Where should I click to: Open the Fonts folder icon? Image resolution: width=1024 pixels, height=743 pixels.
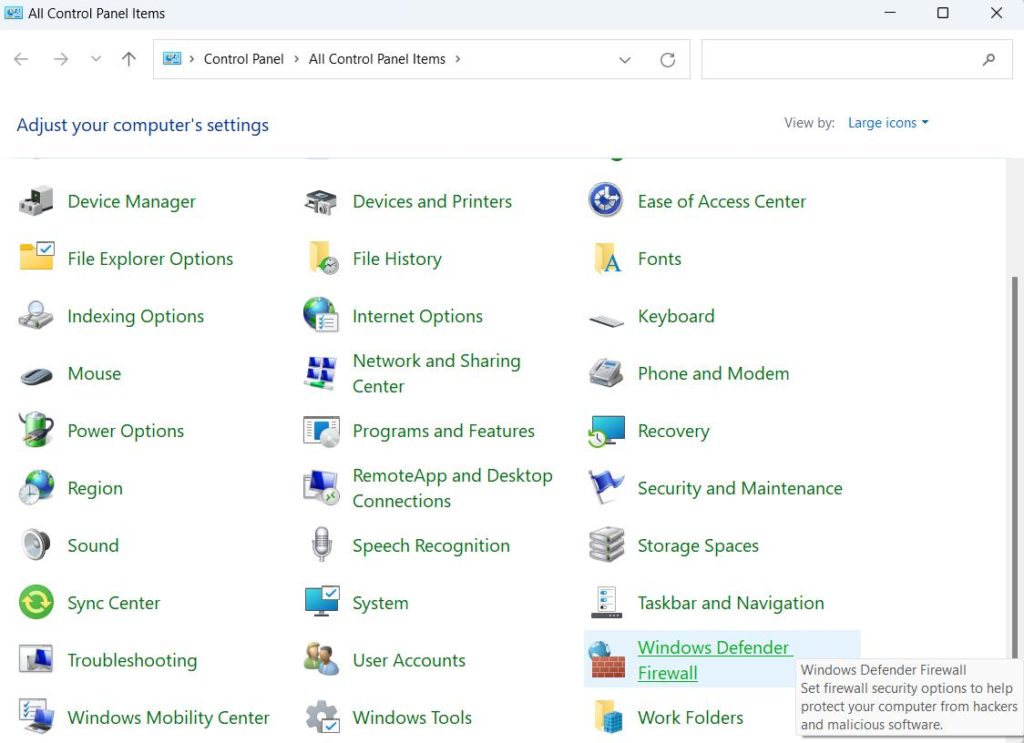(607, 258)
